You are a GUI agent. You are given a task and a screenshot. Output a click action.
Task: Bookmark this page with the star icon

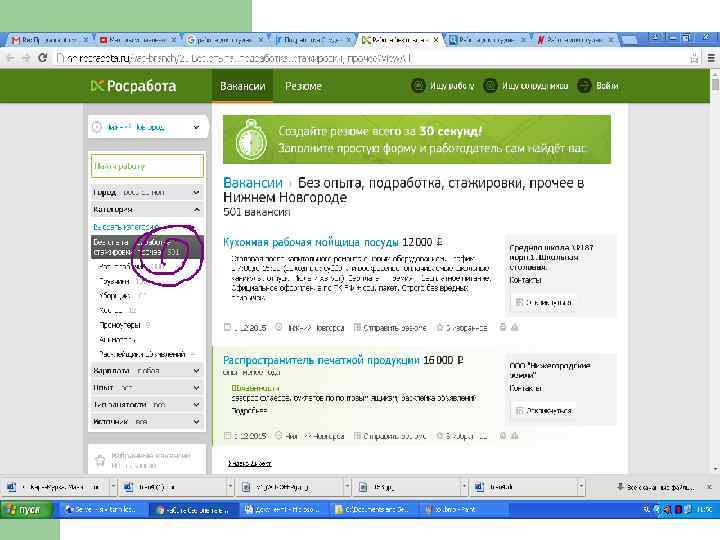pyautogui.click(x=694, y=58)
